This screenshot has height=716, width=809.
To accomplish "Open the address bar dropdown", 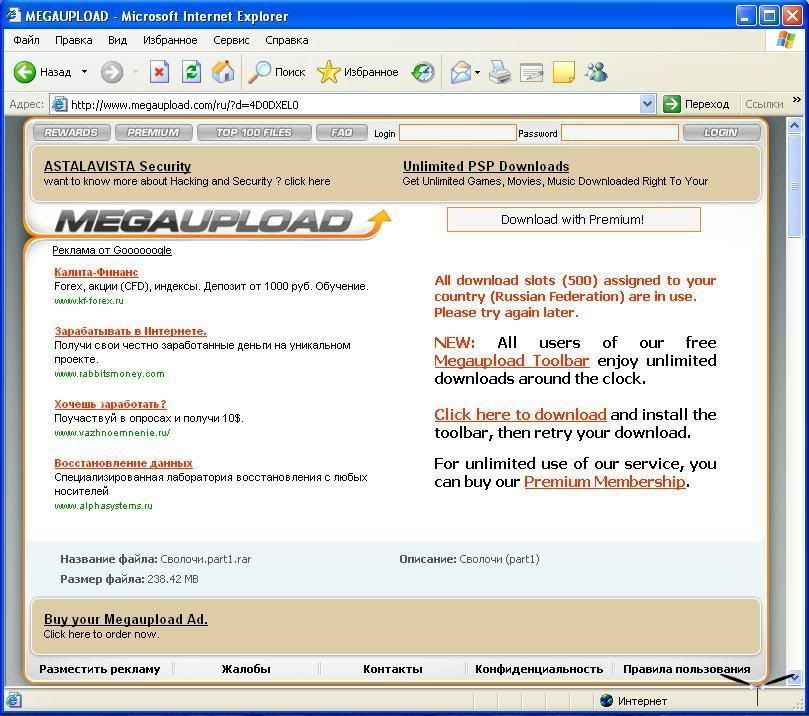I will tap(648, 104).
